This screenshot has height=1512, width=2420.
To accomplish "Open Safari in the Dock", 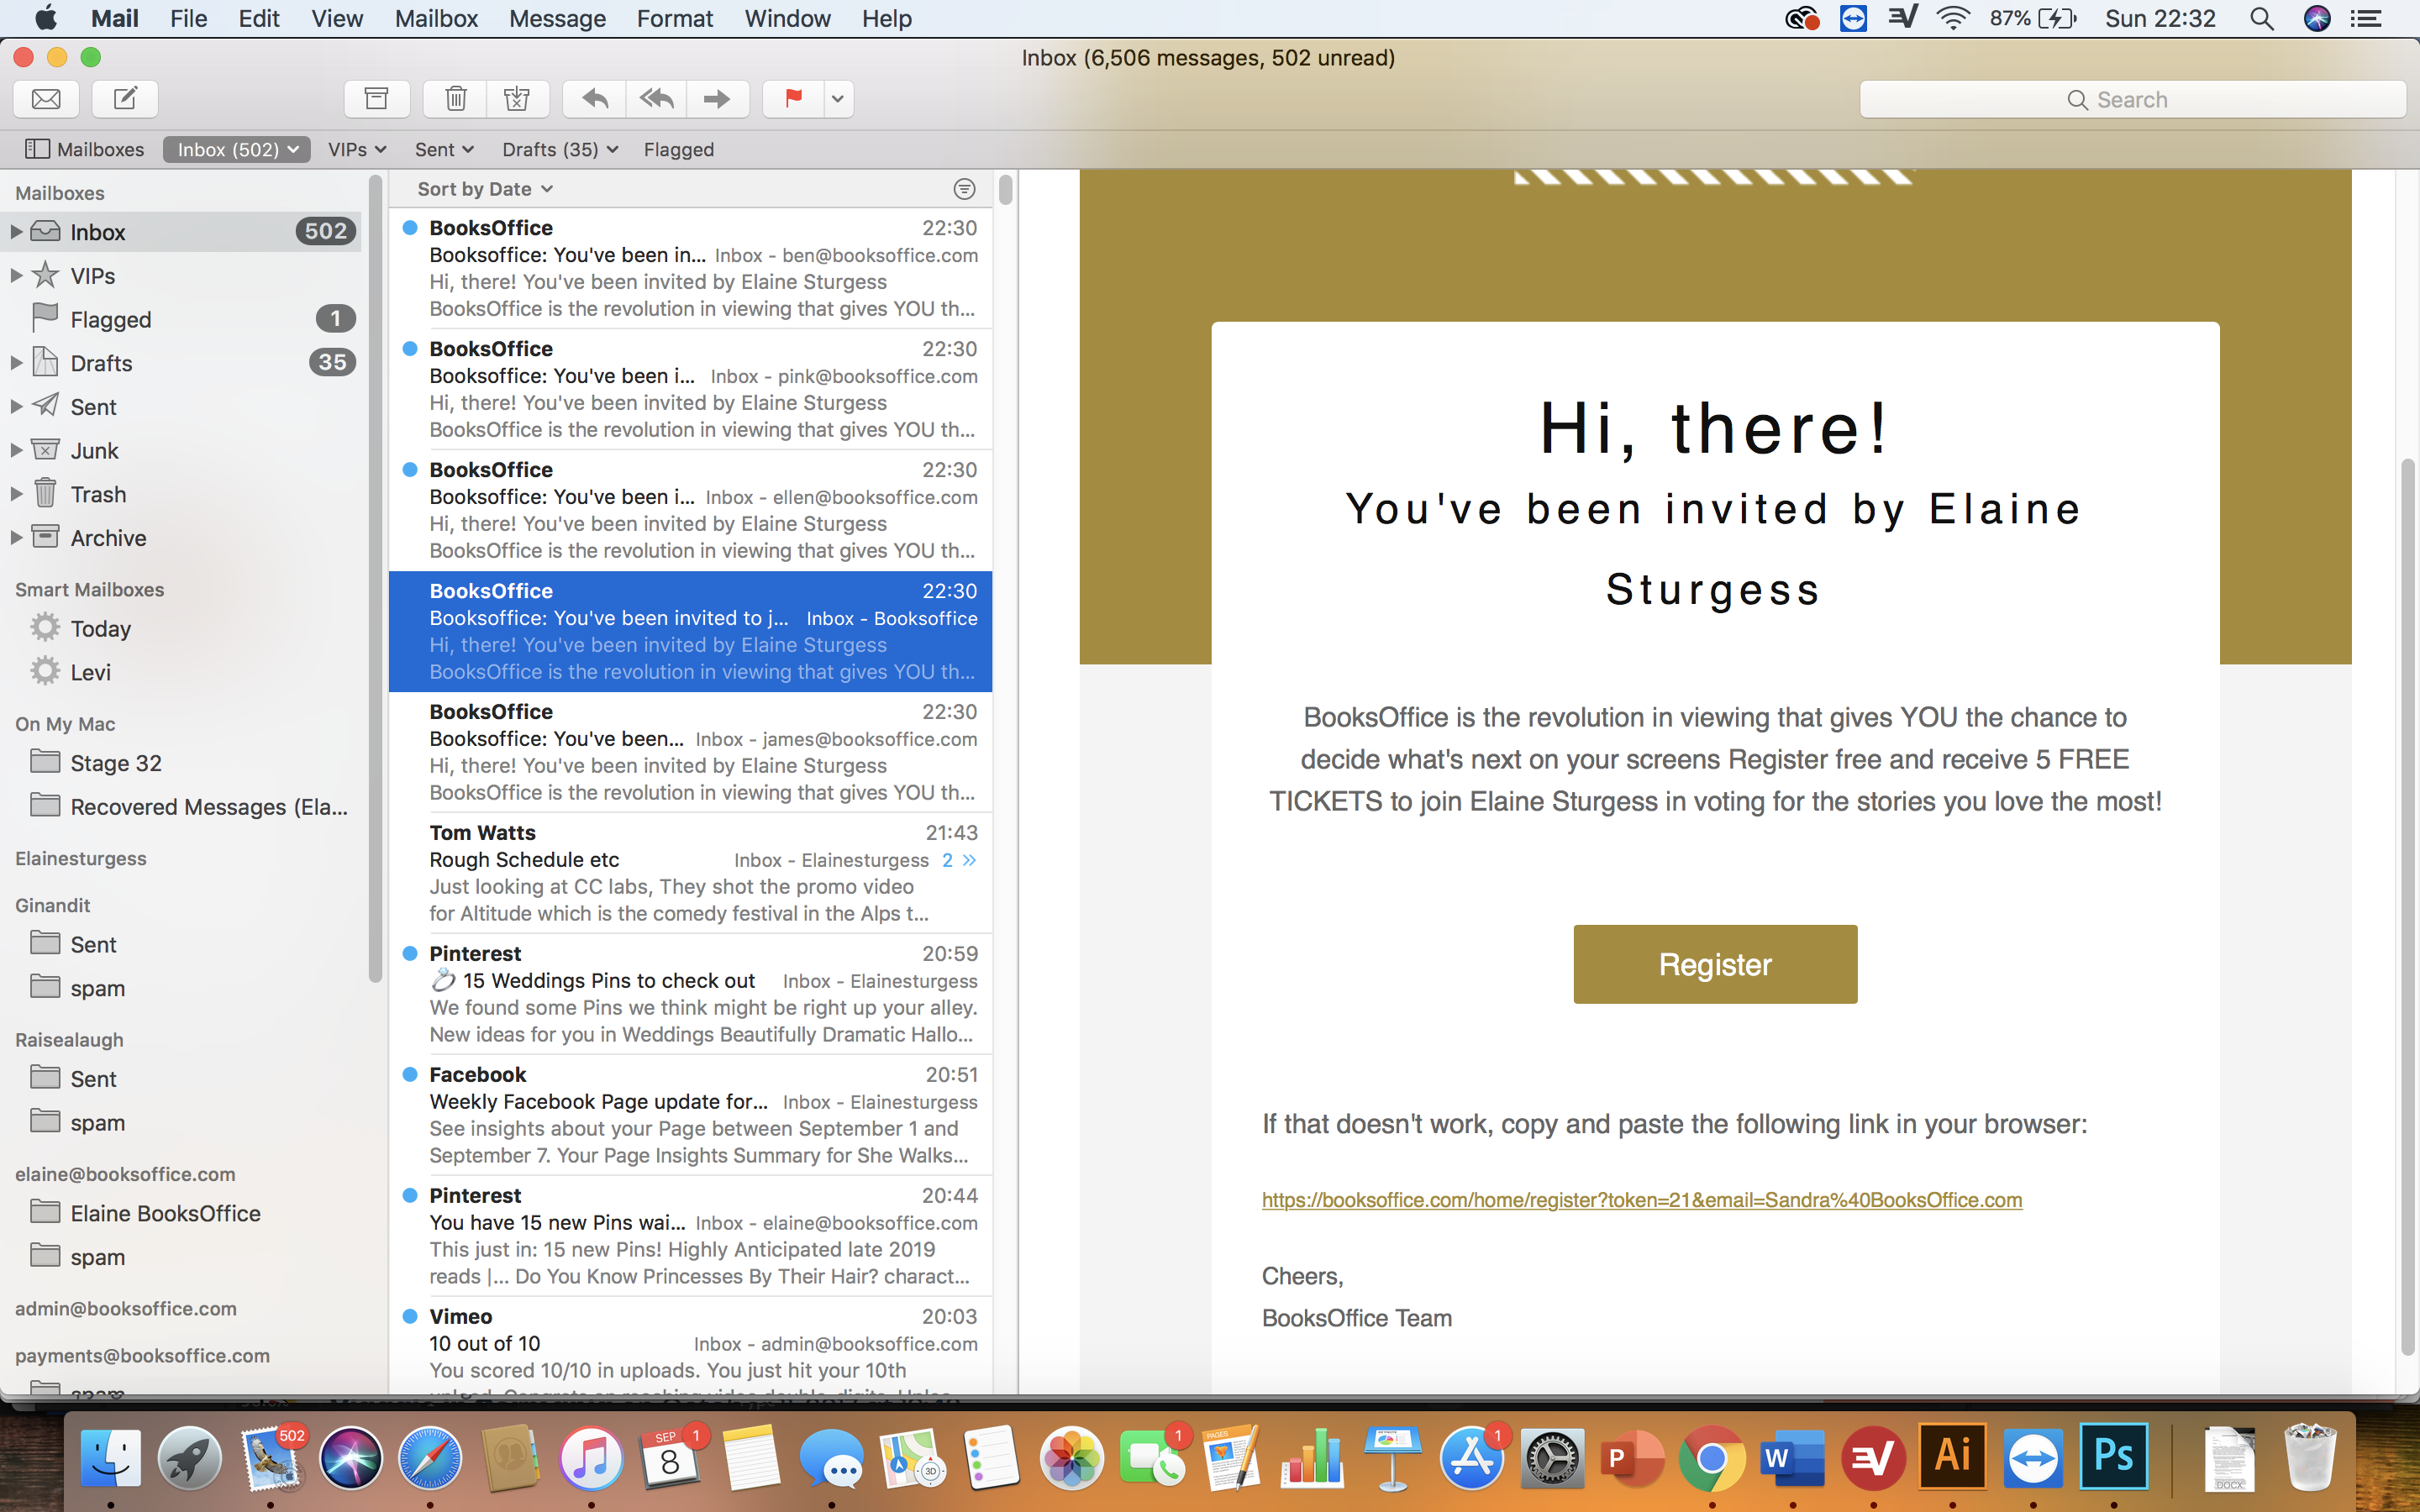I will click(430, 1458).
